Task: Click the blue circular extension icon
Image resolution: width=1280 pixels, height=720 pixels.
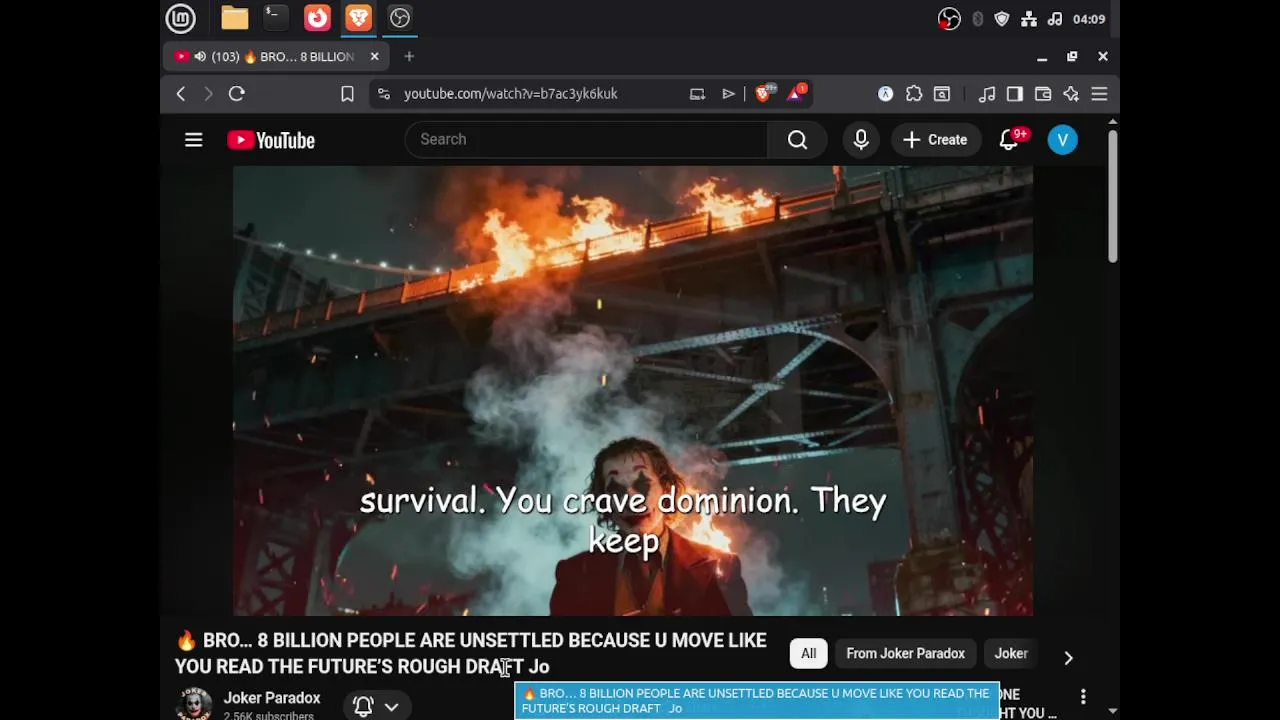Action: (x=886, y=94)
